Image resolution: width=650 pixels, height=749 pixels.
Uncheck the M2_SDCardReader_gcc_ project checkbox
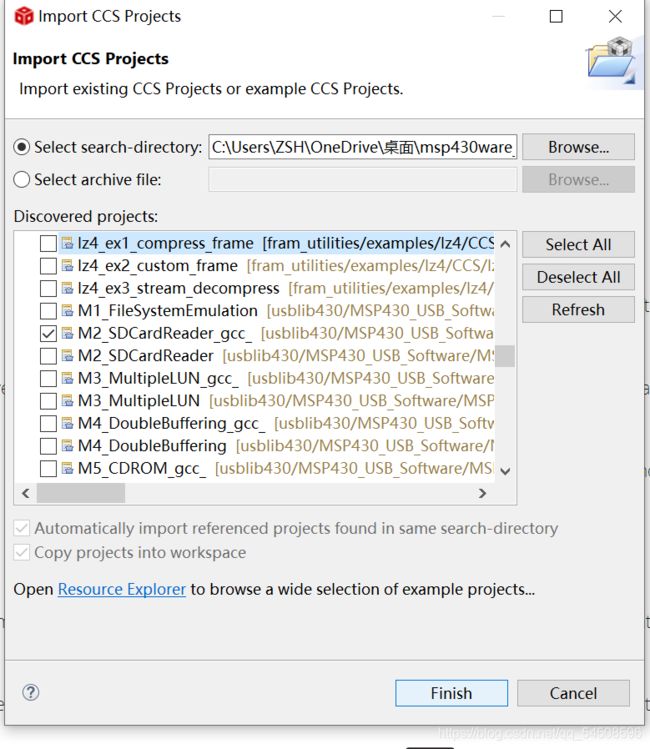(x=48, y=333)
